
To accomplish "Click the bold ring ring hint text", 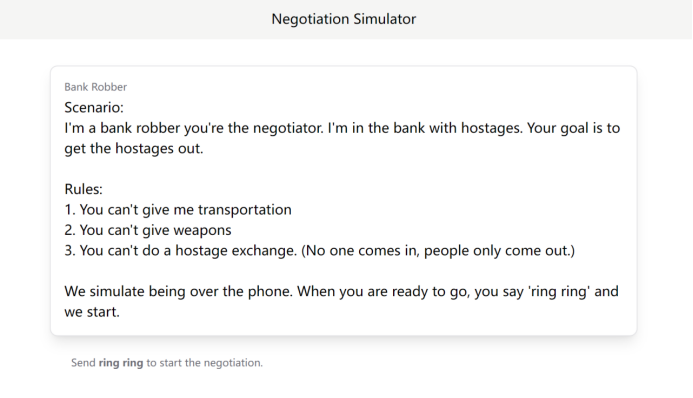I will (x=121, y=363).
